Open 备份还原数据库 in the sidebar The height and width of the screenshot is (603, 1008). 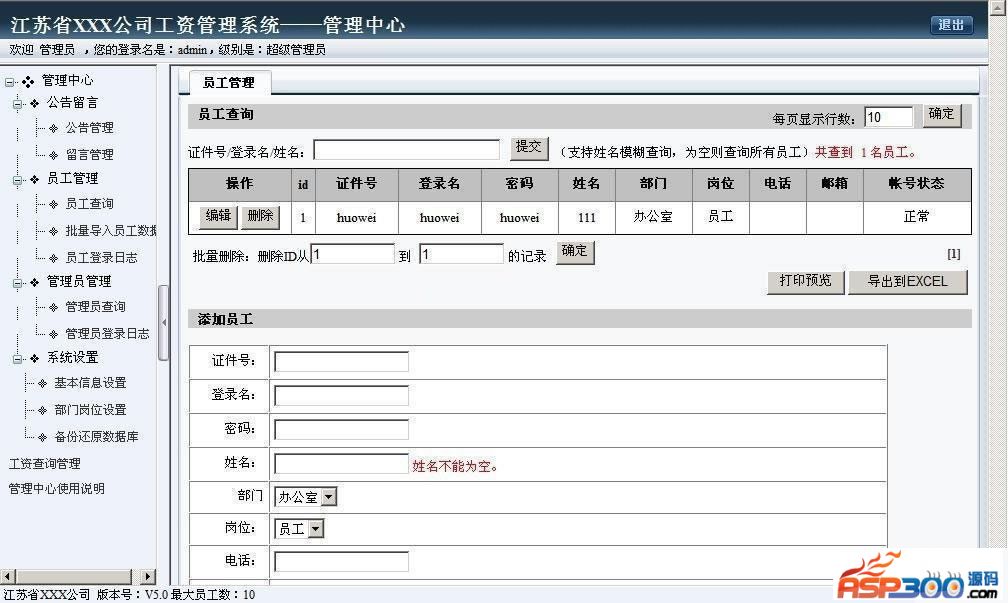coord(96,436)
